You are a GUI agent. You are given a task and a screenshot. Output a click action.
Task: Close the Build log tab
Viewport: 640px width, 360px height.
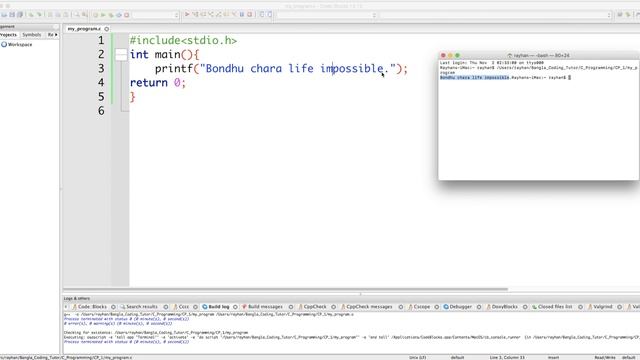pos(235,307)
